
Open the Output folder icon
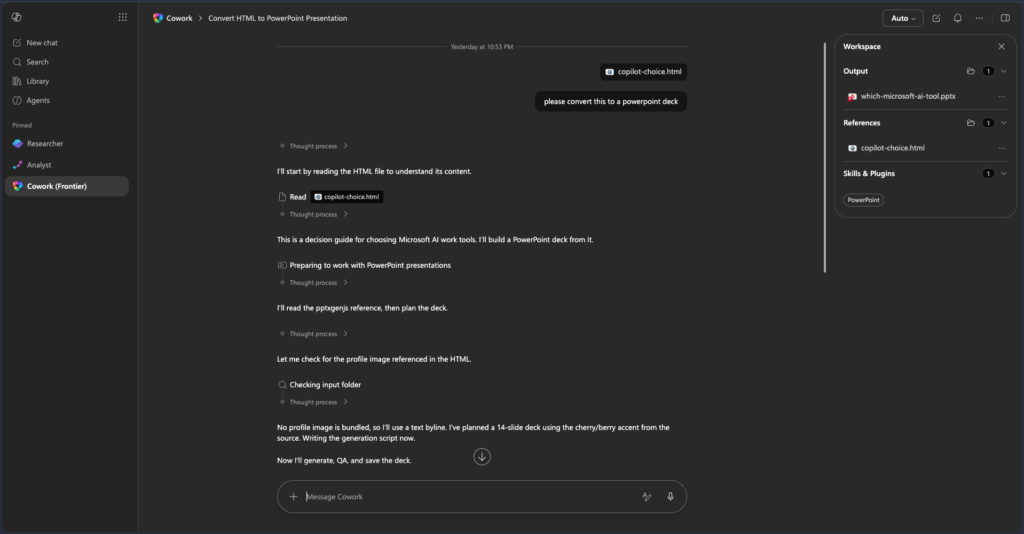970,71
